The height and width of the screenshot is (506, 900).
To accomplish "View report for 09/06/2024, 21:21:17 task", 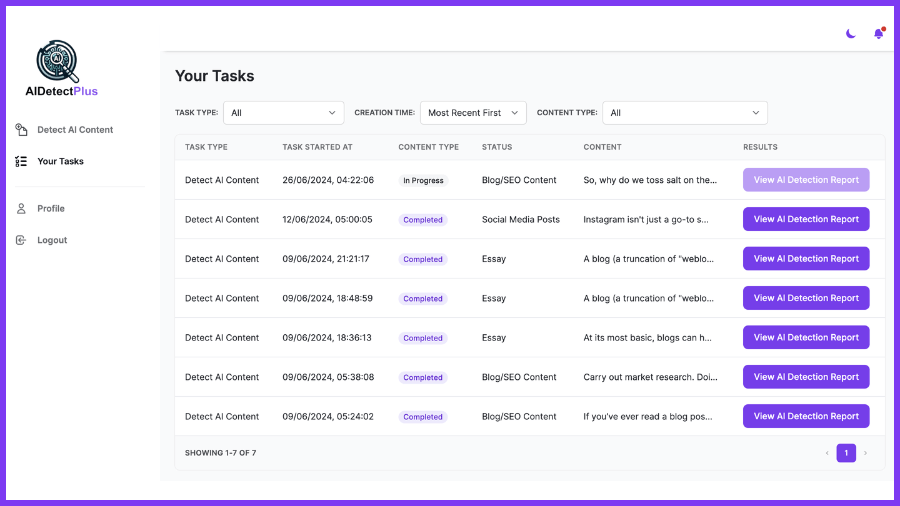I will click(806, 259).
